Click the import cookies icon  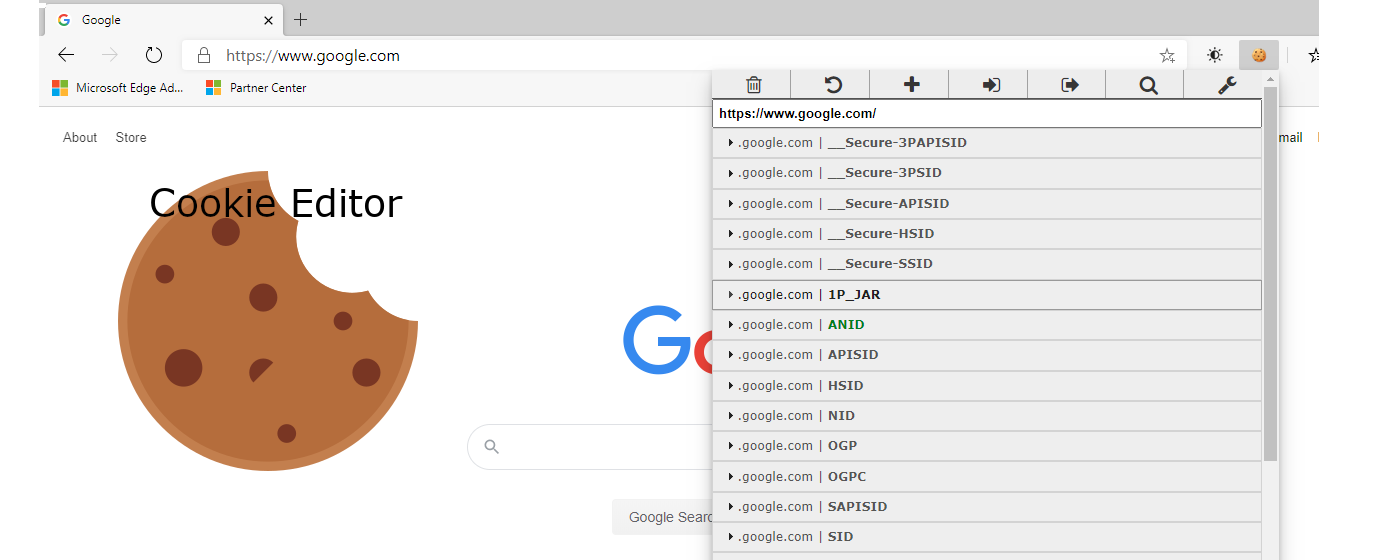[991, 85]
